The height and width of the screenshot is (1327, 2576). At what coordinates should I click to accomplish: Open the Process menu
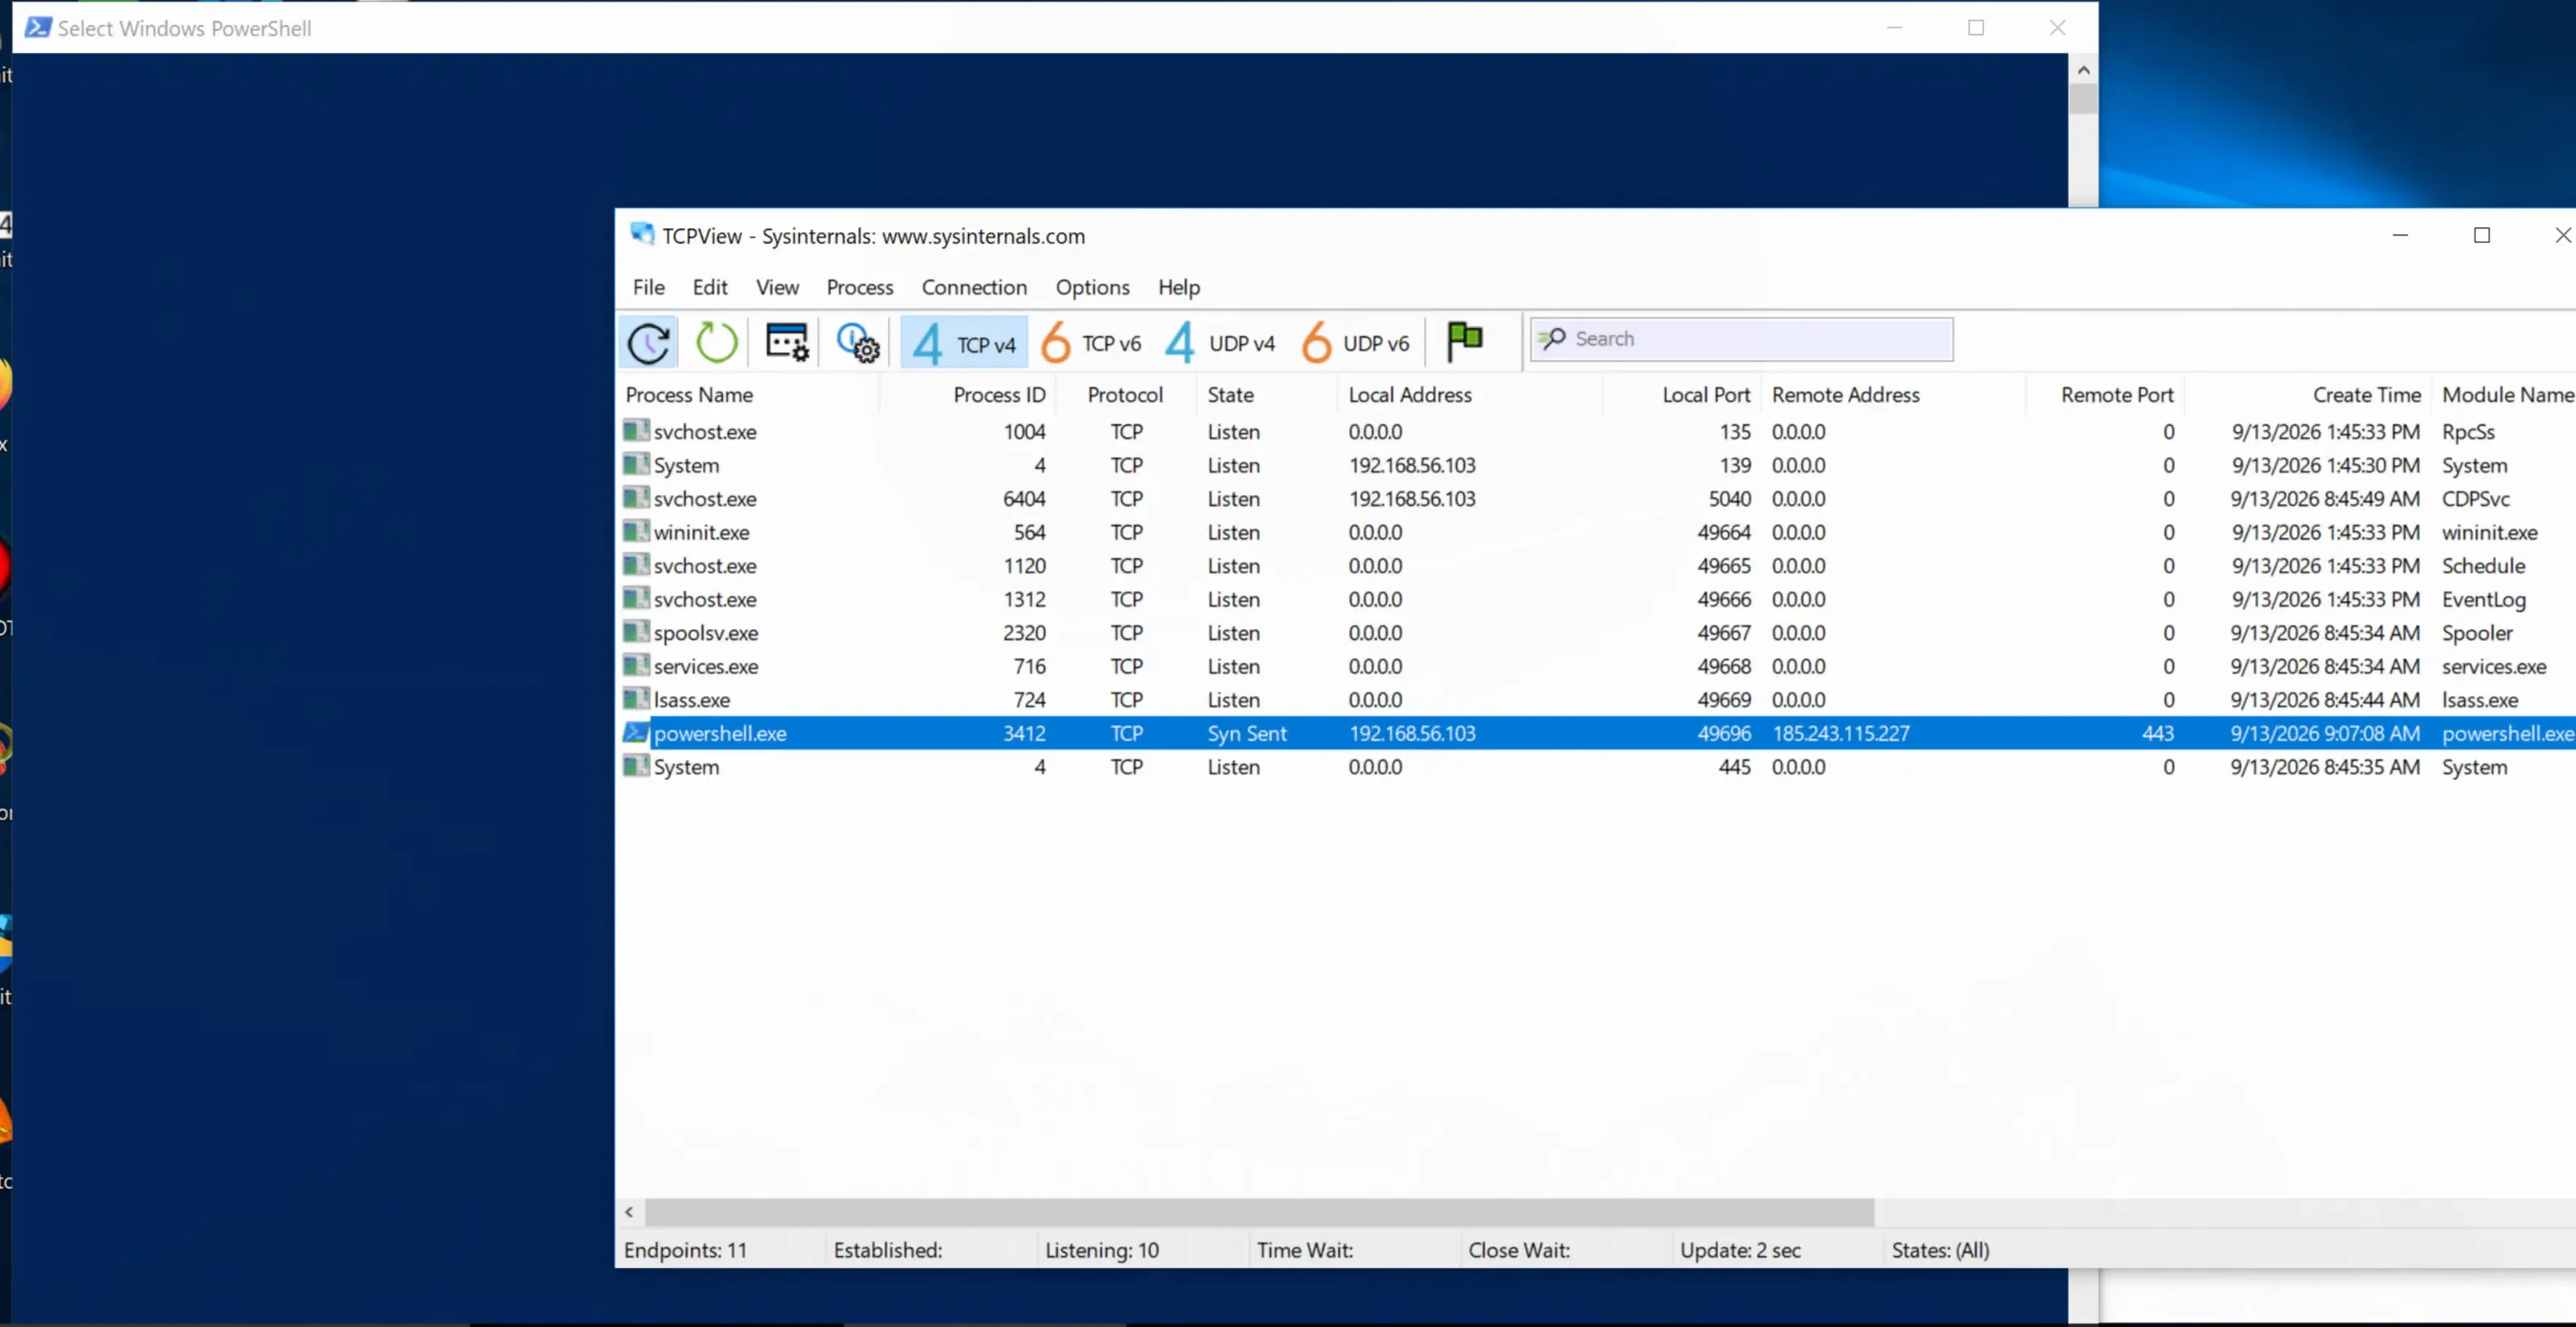[860, 287]
